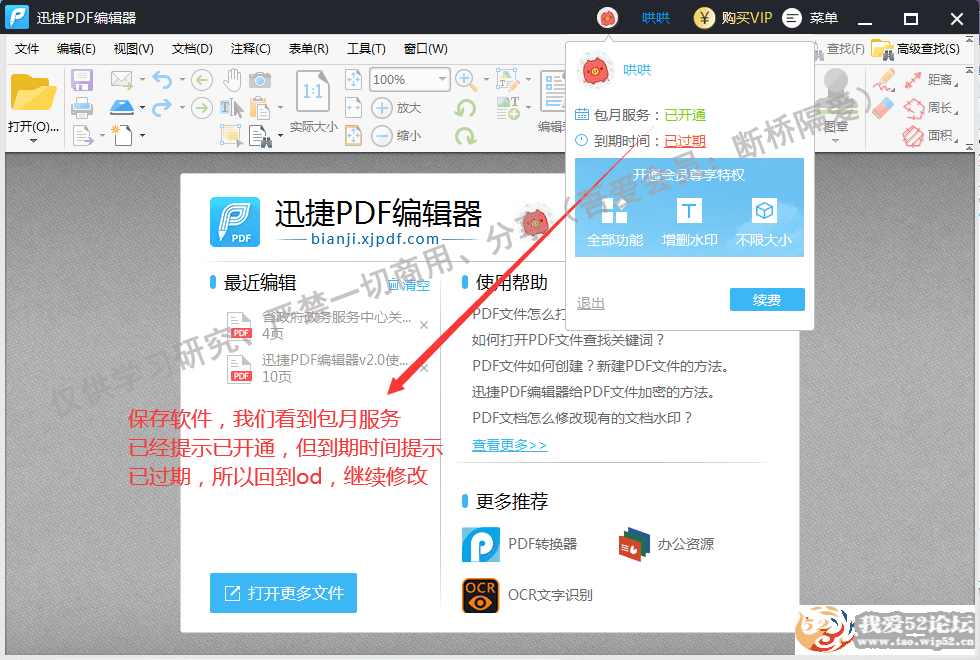Click the Fit Visible orange page icon
Image resolution: width=980 pixels, height=660 pixels.
353,135
